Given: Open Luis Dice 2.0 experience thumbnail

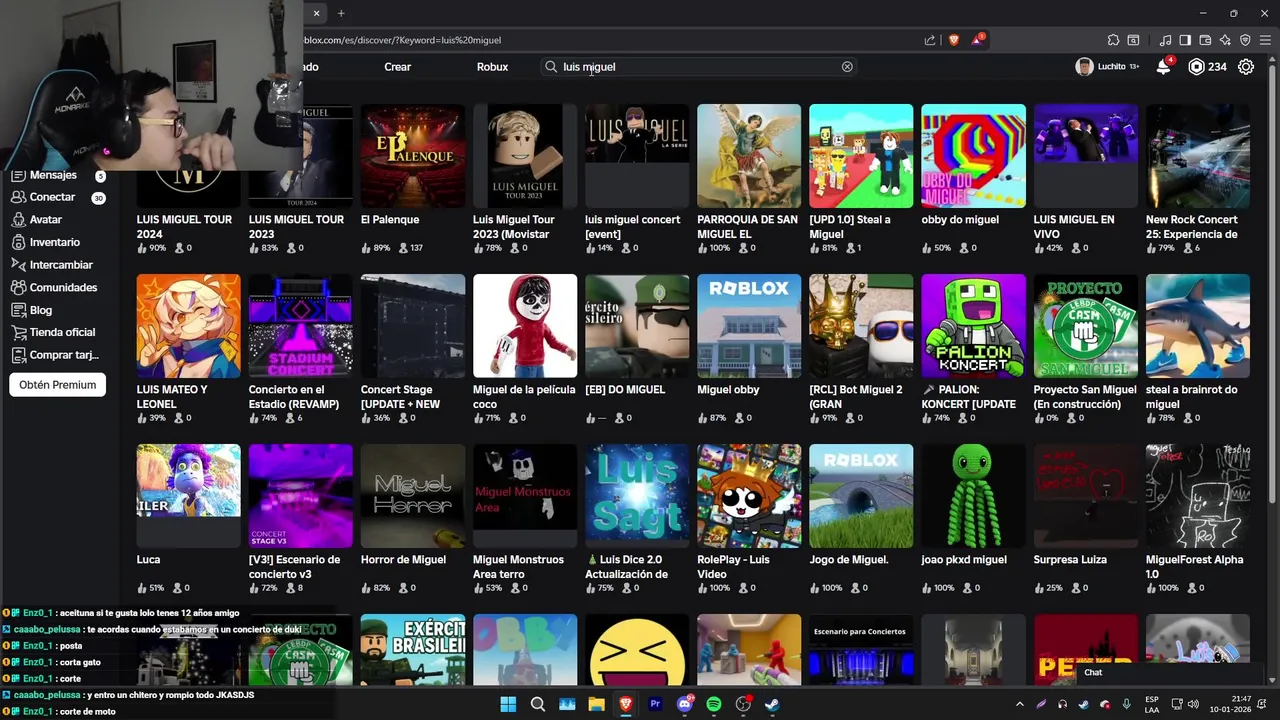Looking at the screenshot, I should coord(637,496).
